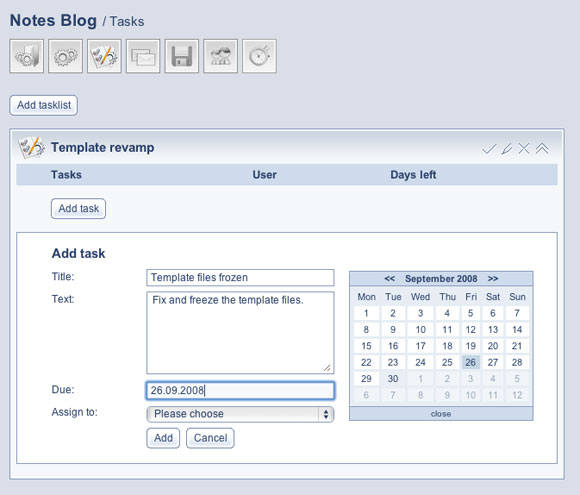Edit Template revamp tasklist with pencil icon
The height and width of the screenshot is (495, 580).
tap(507, 149)
